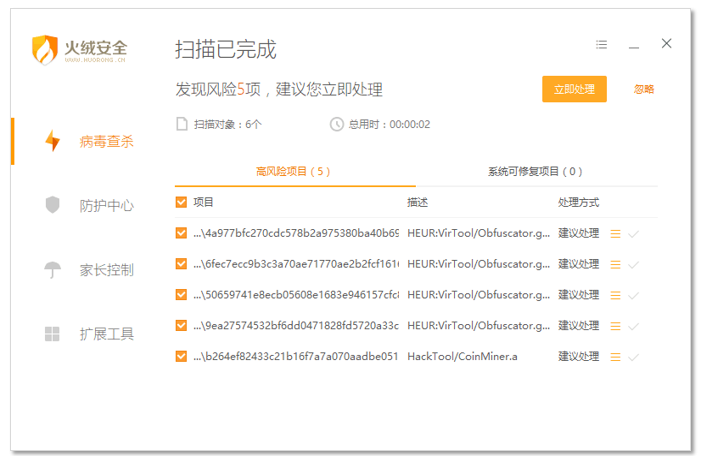
Task: Uncheck the 50659741e8ecb threat checkbox
Action: (x=181, y=295)
